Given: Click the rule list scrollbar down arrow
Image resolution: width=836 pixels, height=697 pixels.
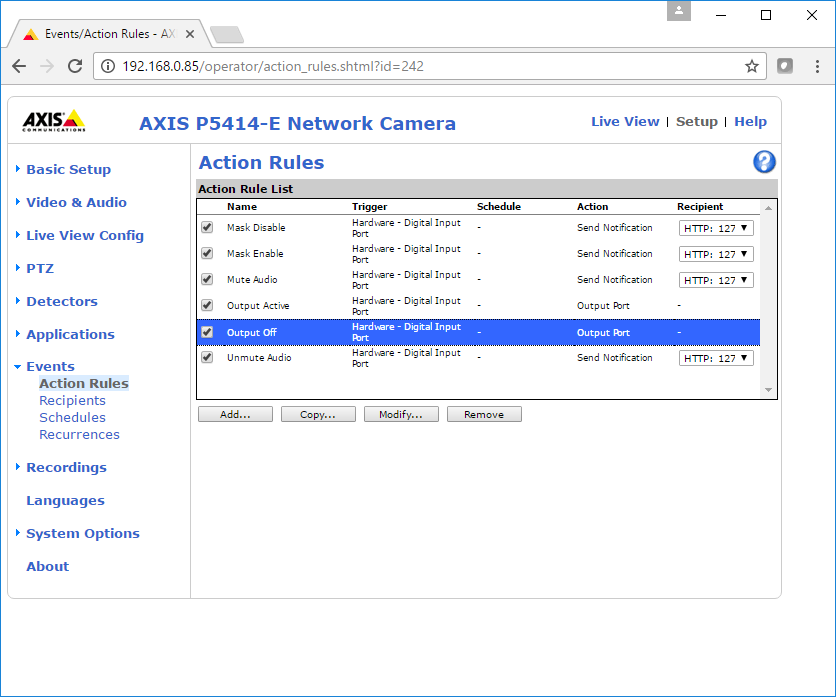Looking at the screenshot, I should [768, 390].
